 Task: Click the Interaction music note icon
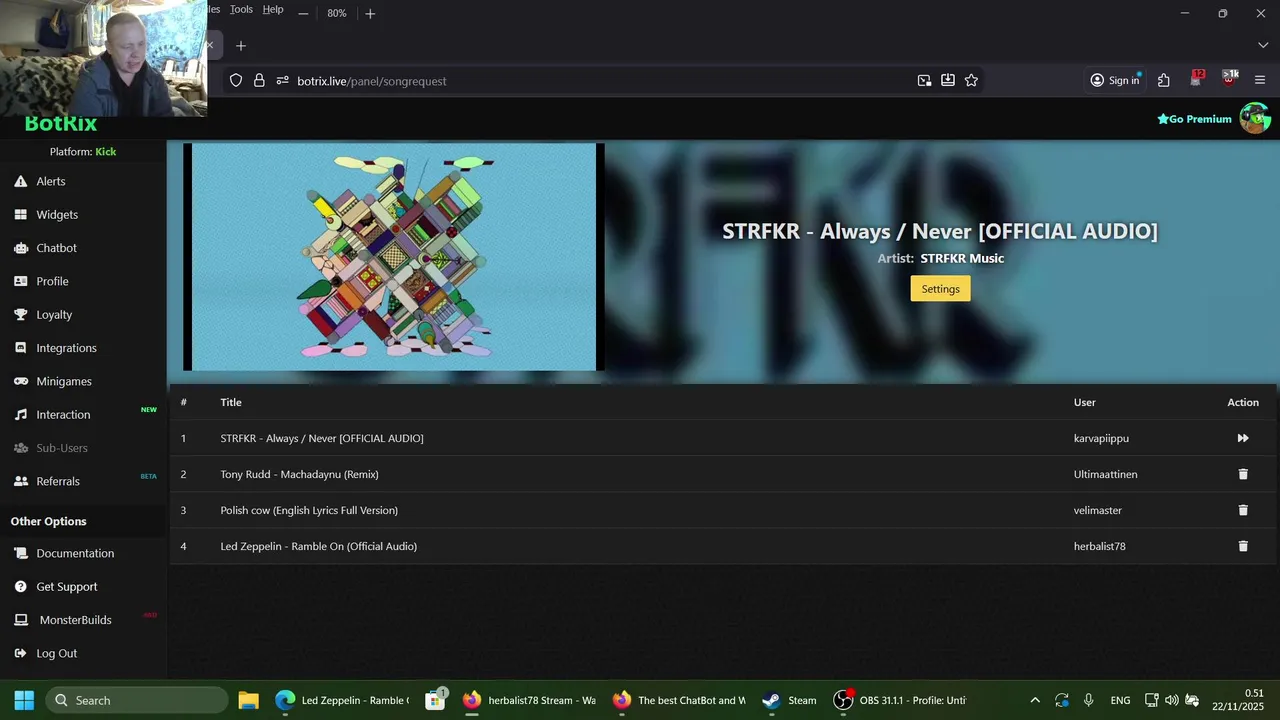pos(20,414)
